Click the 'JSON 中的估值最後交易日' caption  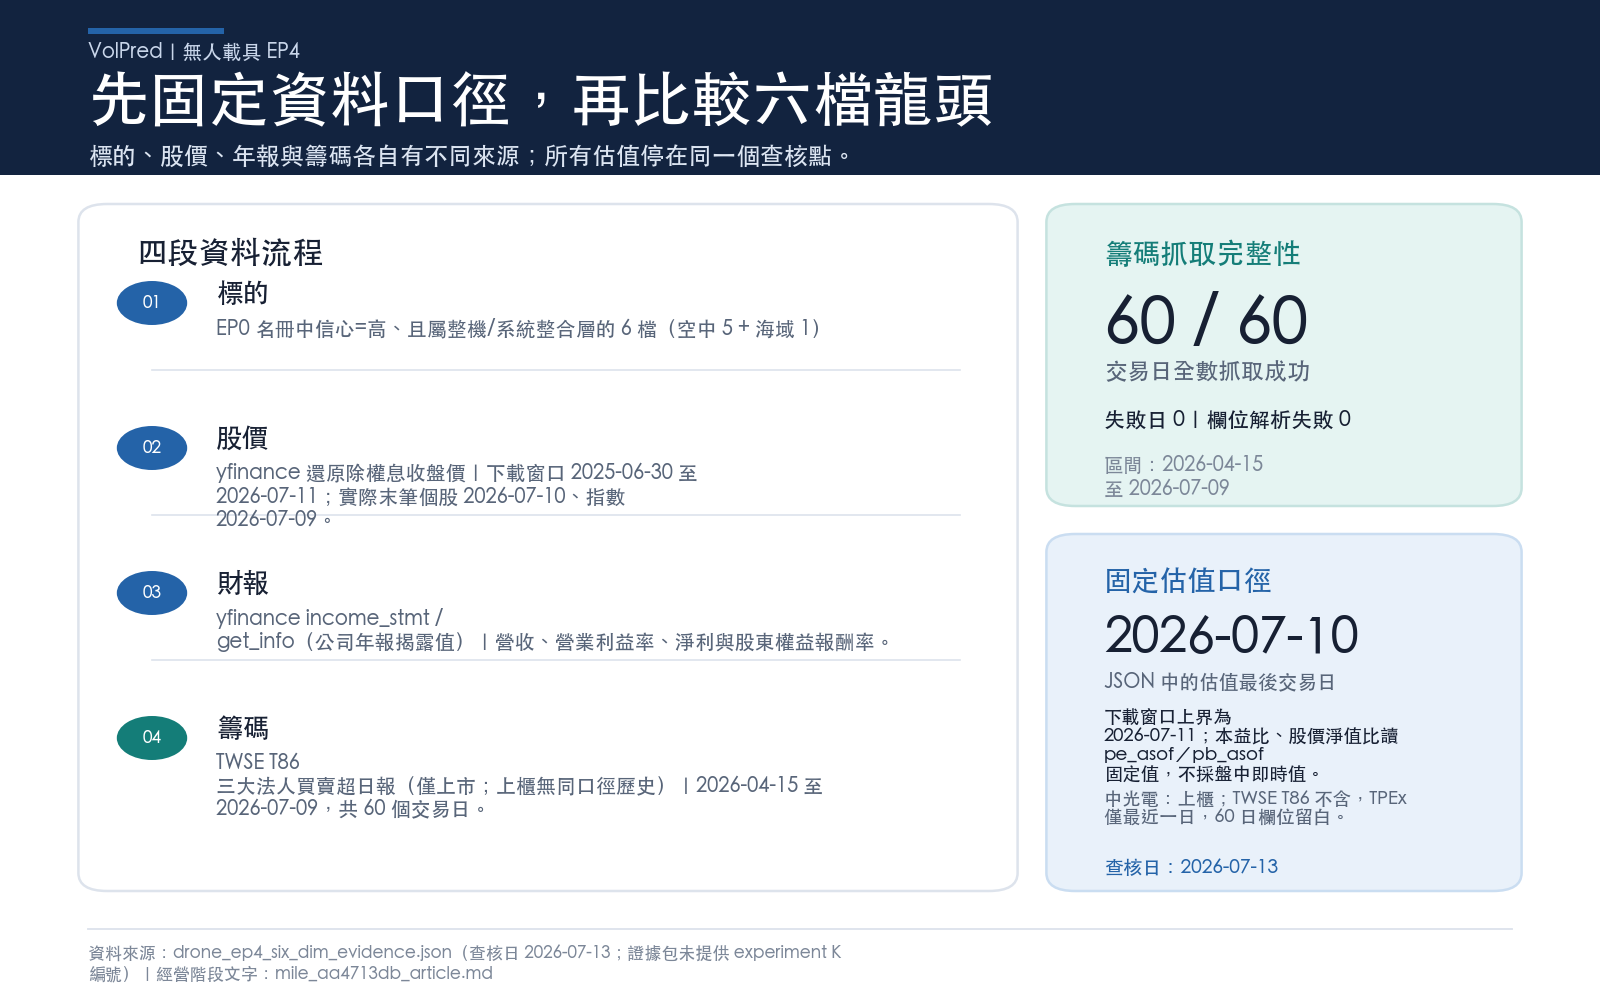(1220, 682)
